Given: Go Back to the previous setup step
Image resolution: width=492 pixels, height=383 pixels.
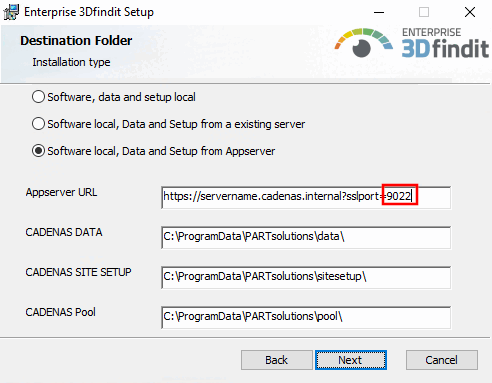Looking at the screenshot, I should pyautogui.click(x=277, y=360).
